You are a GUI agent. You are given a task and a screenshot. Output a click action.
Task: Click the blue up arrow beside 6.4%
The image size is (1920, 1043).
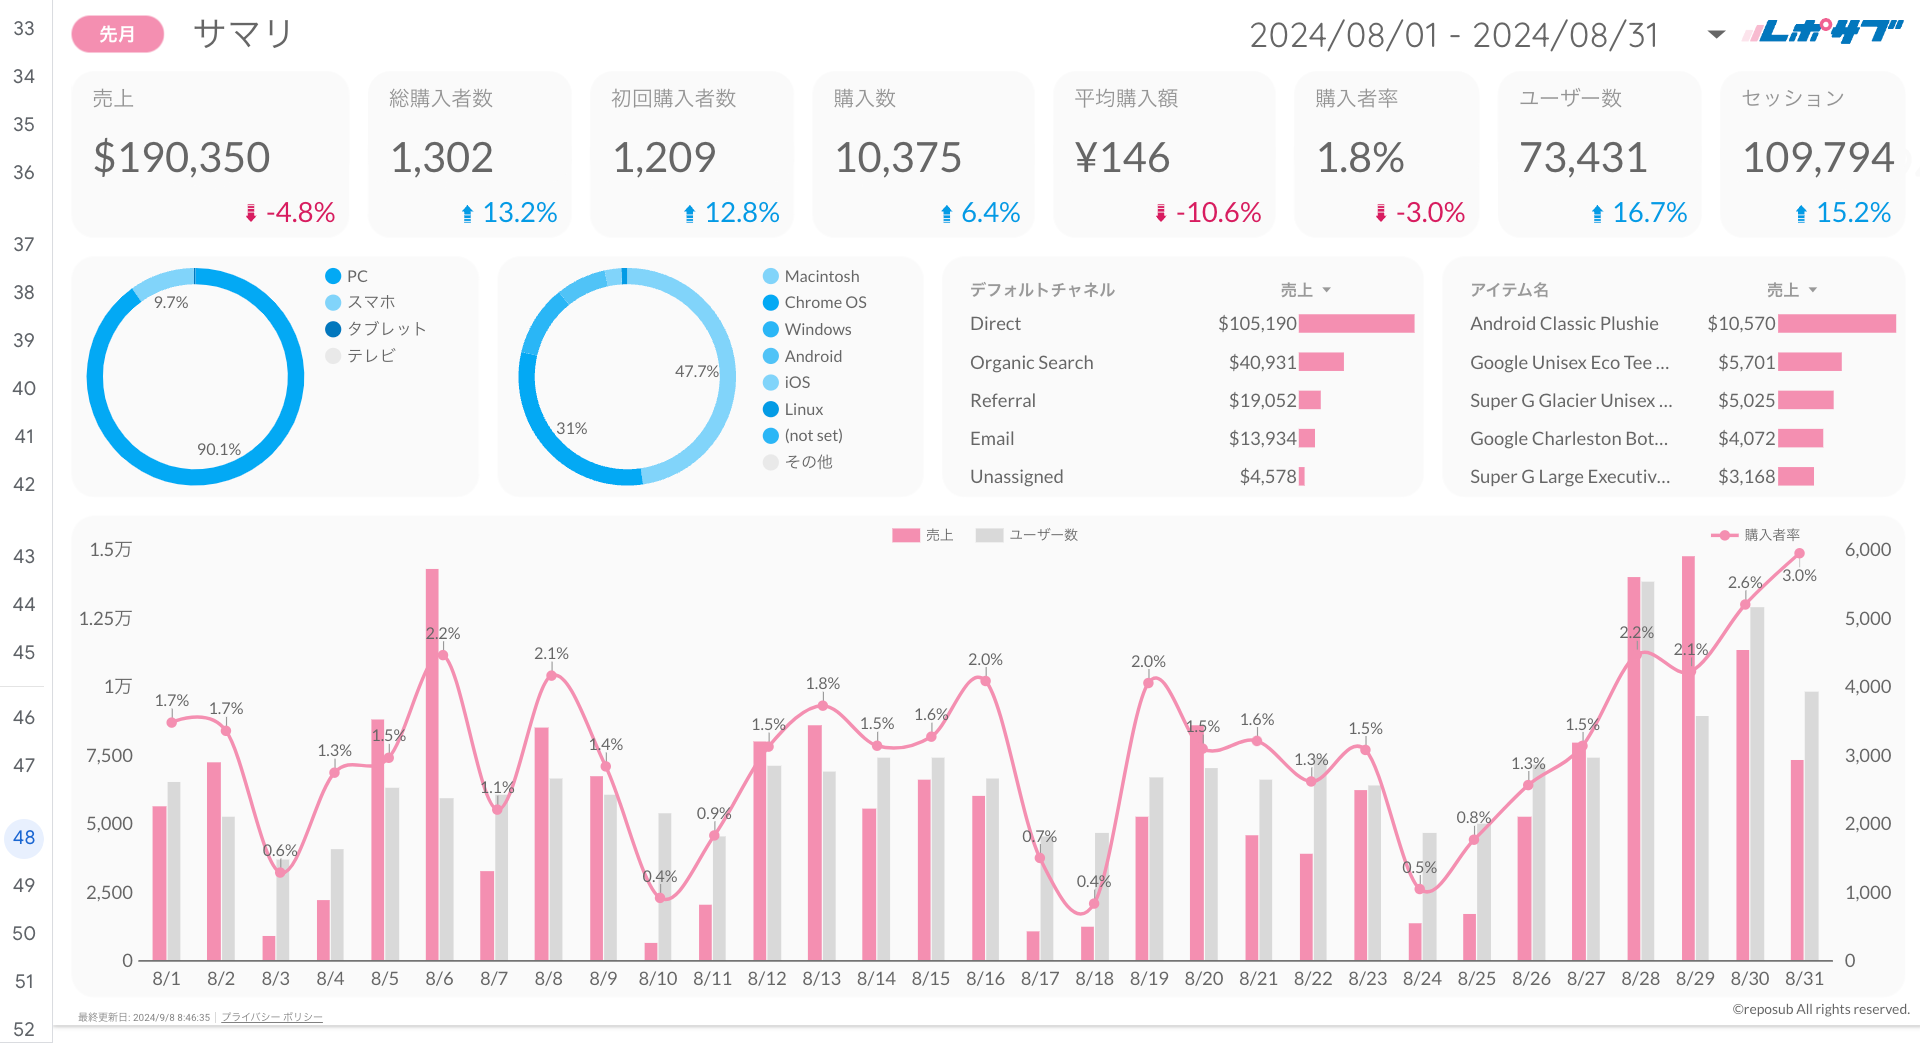946,213
